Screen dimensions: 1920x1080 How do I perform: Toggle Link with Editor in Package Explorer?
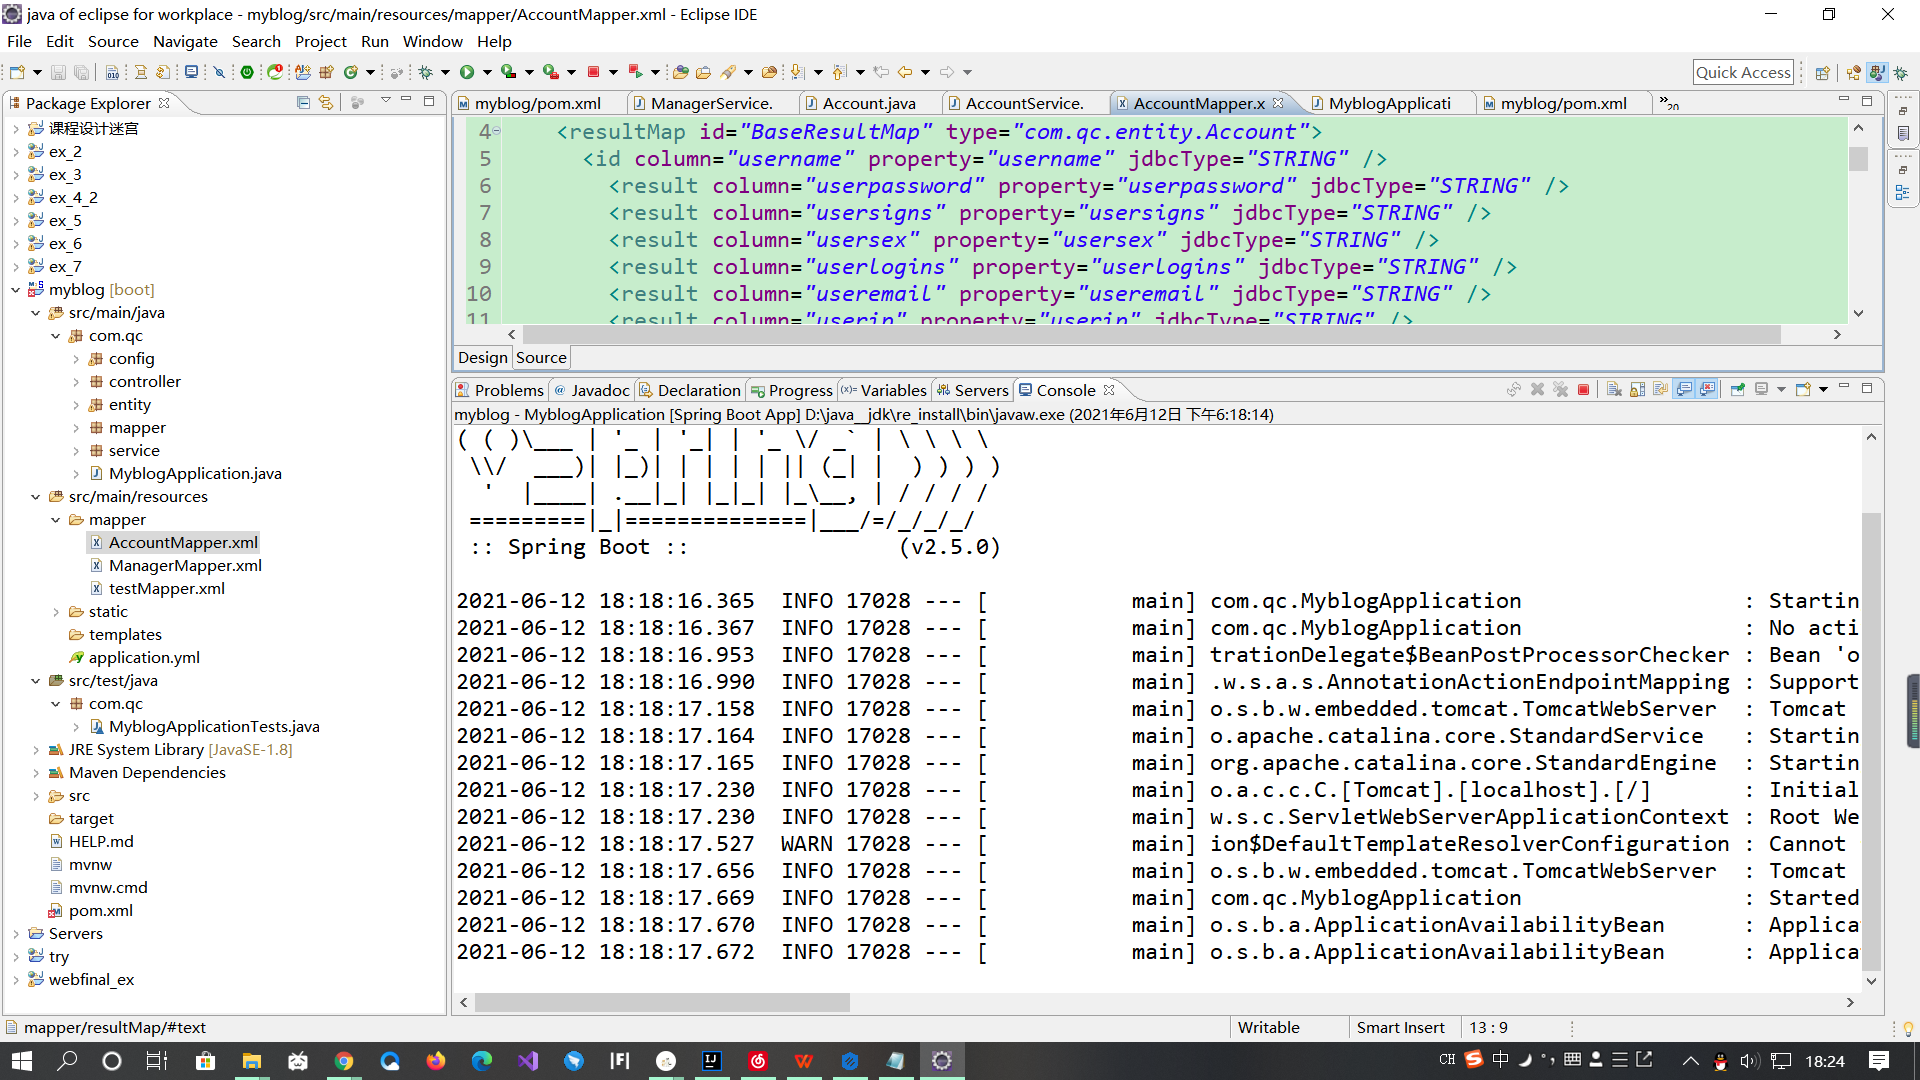point(326,103)
